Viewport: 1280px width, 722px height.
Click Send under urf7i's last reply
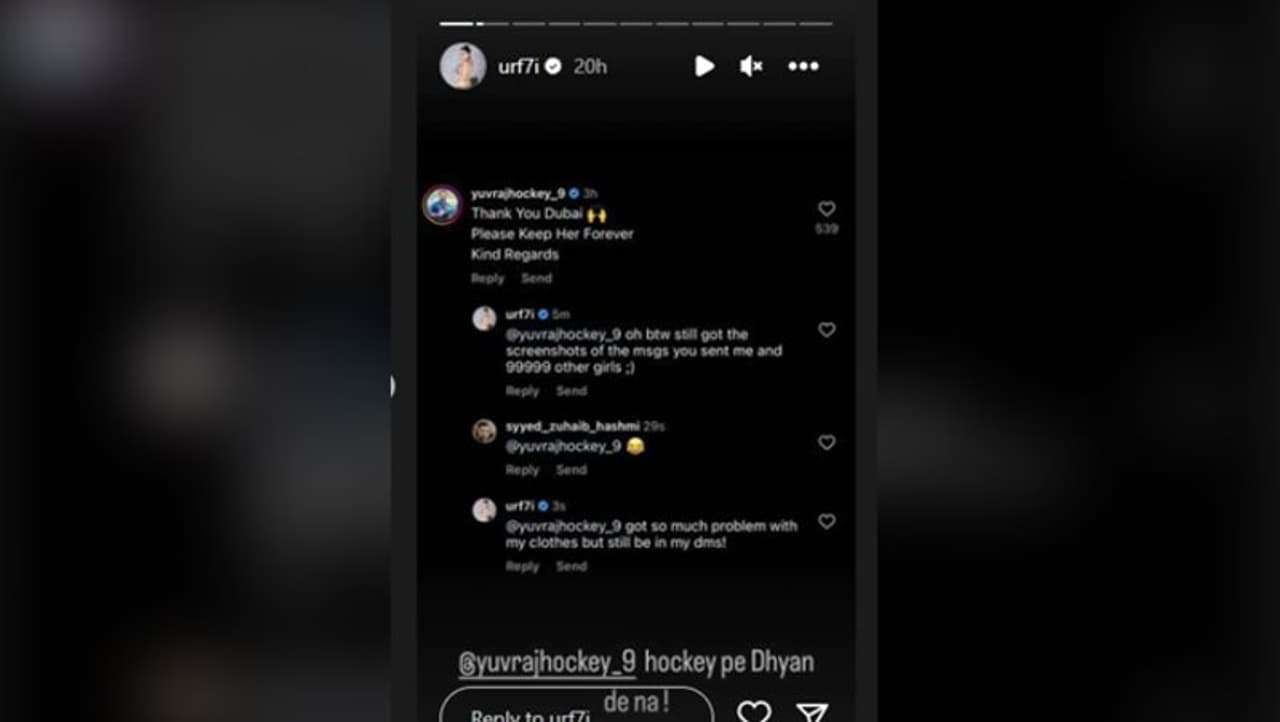[571, 566]
